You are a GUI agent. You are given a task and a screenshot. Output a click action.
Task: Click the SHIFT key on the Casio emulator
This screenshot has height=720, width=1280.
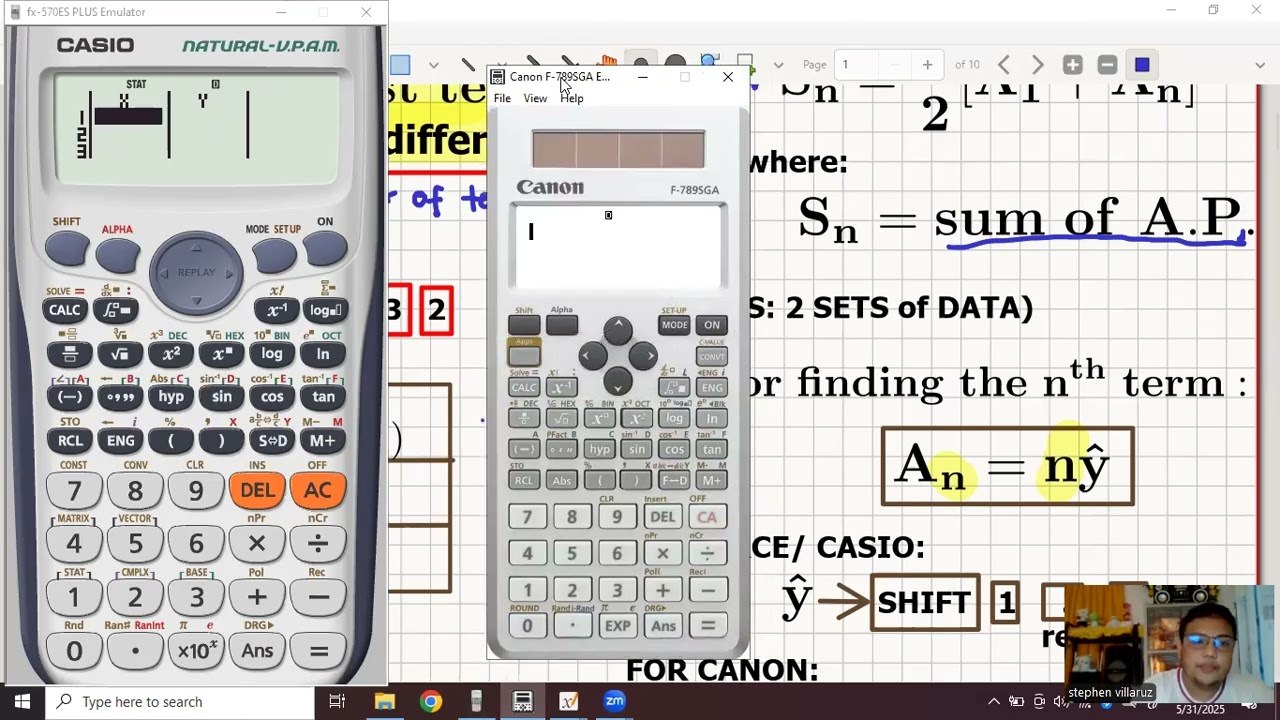67,249
